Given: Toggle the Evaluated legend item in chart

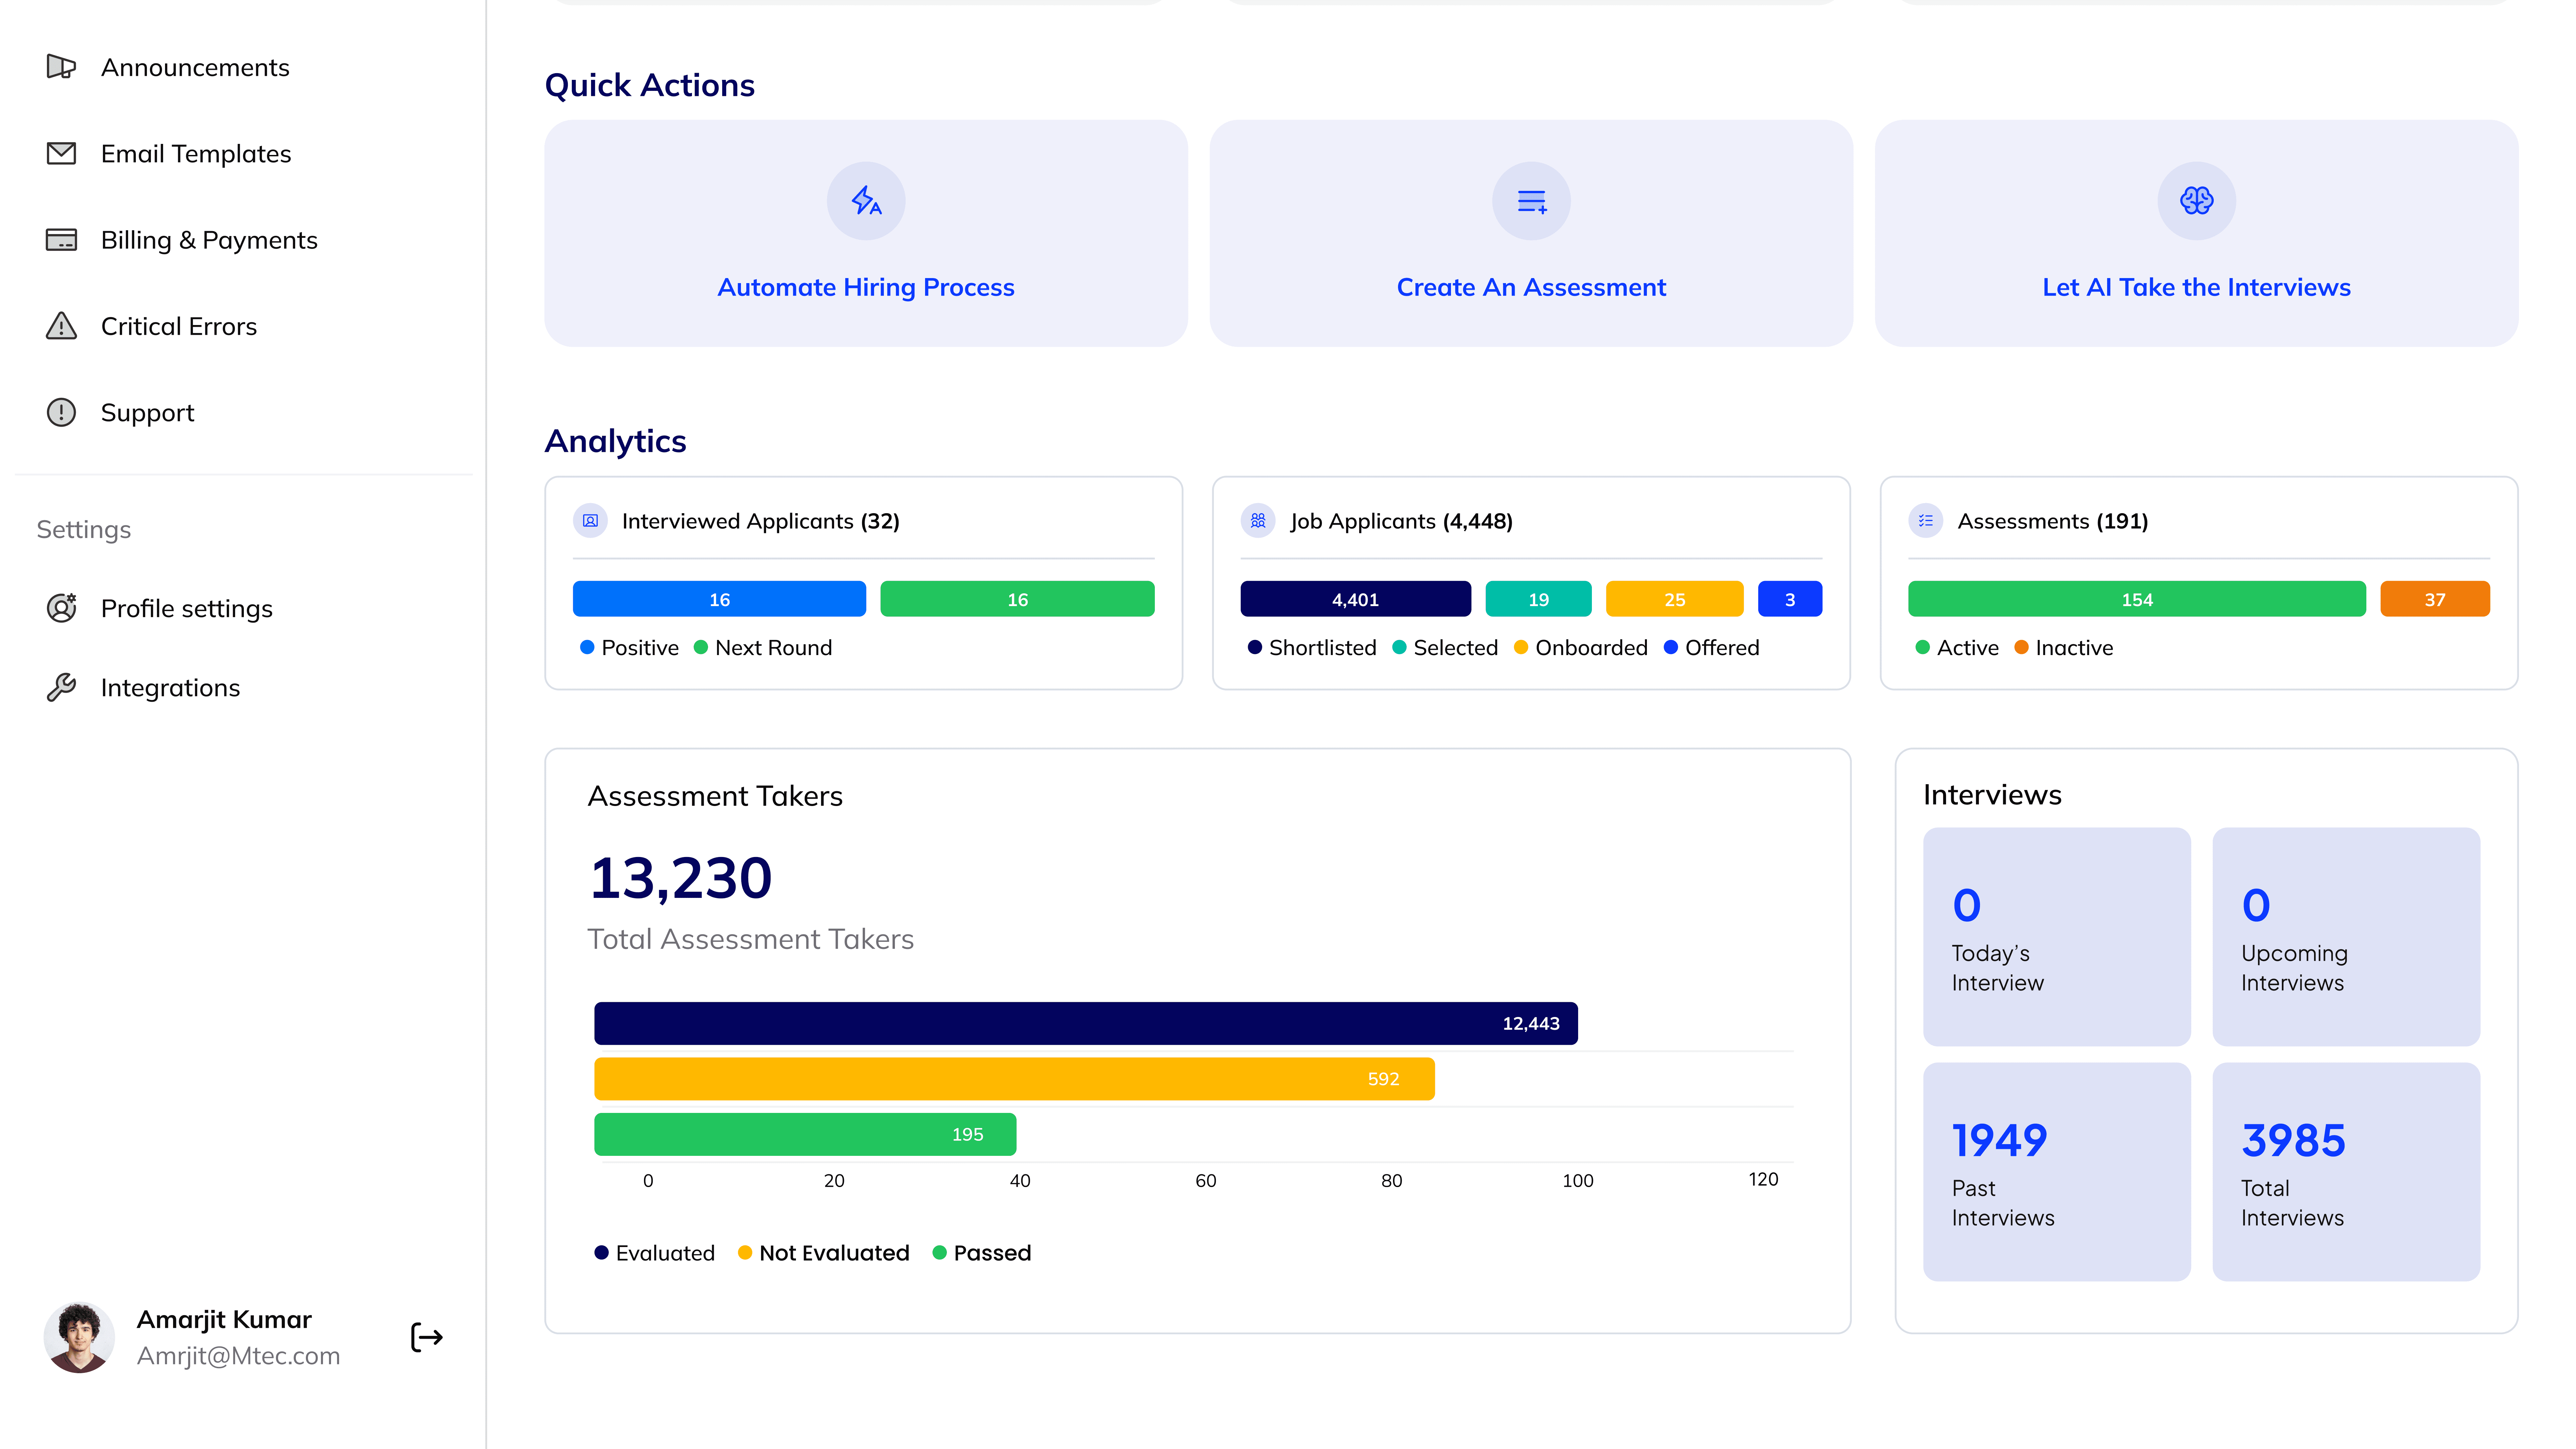Looking at the screenshot, I should [655, 1253].
